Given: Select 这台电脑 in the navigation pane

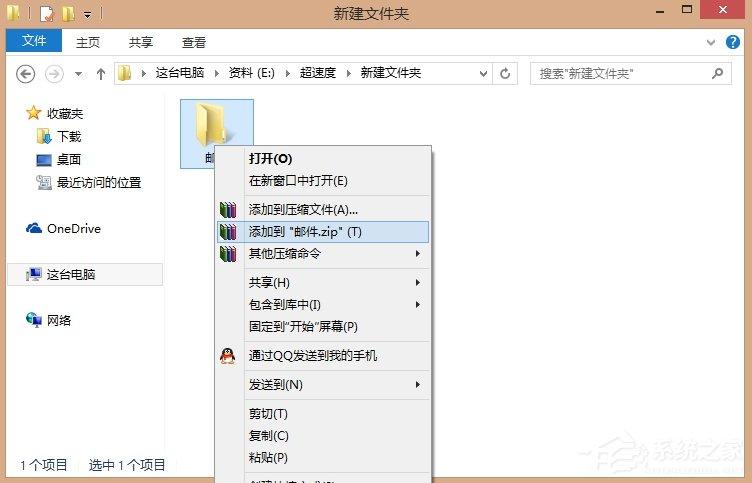Looking at the screenshot, I should click(x=85, y=274).
